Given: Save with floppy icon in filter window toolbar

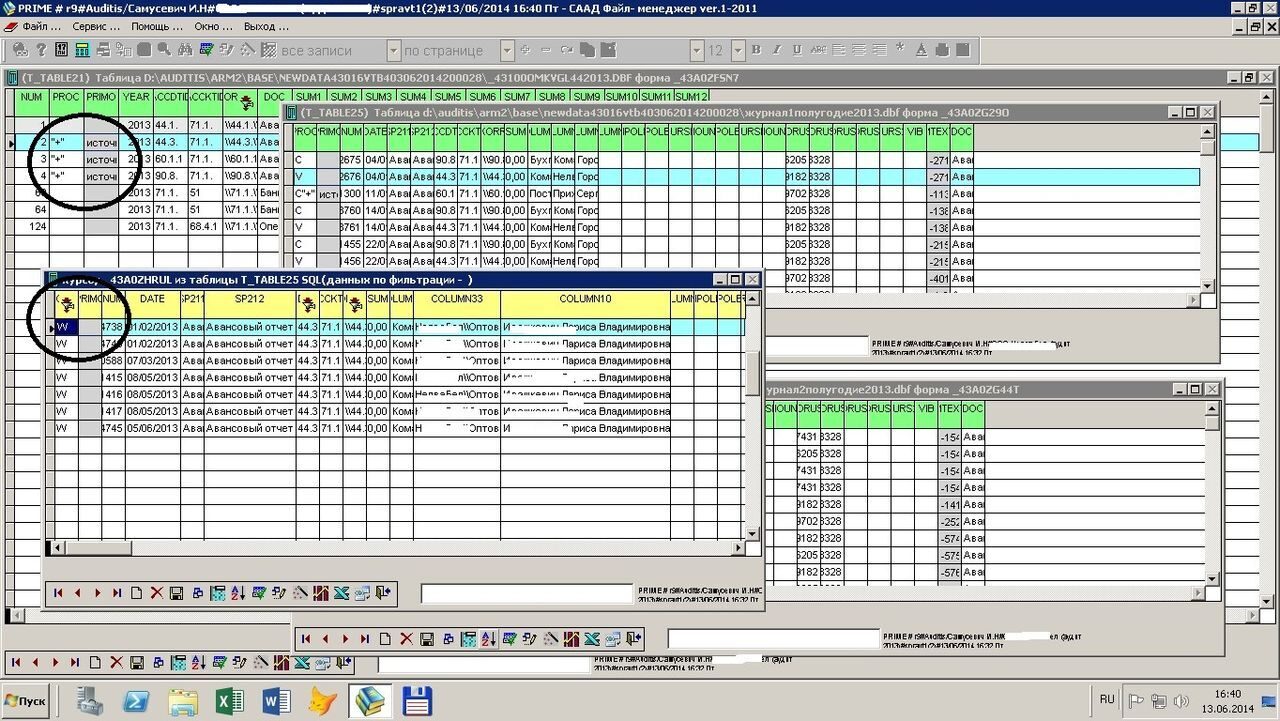Looking at the screenshot, I should (176, 593).
